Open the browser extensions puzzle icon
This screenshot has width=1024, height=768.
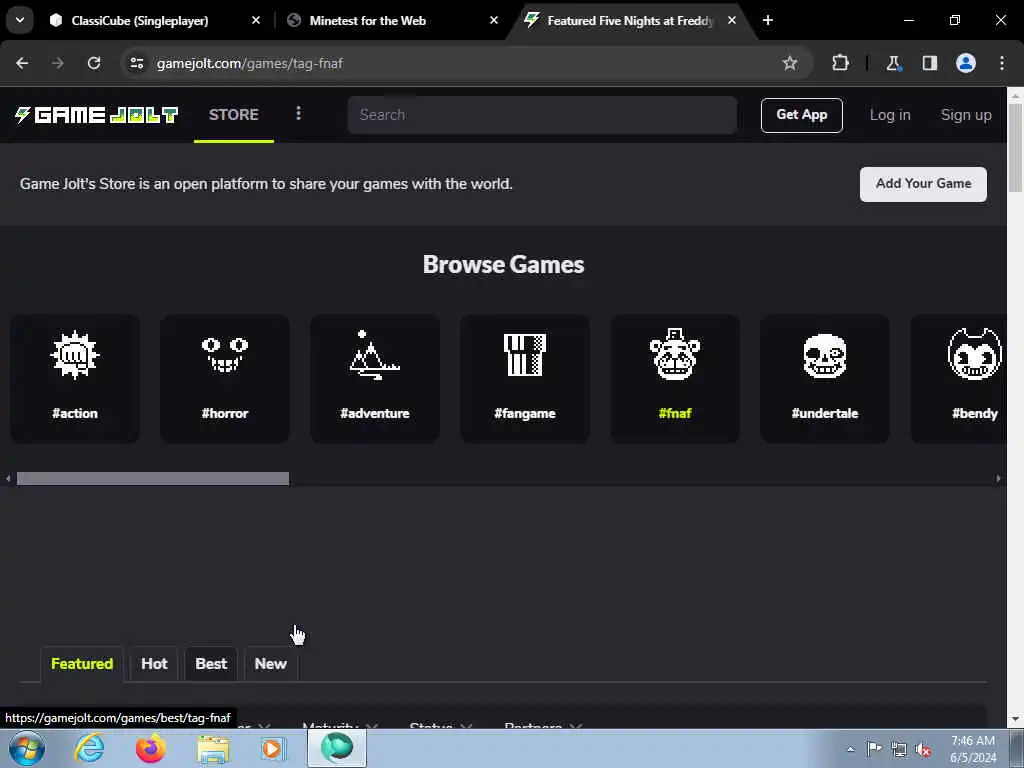point(840,63)
